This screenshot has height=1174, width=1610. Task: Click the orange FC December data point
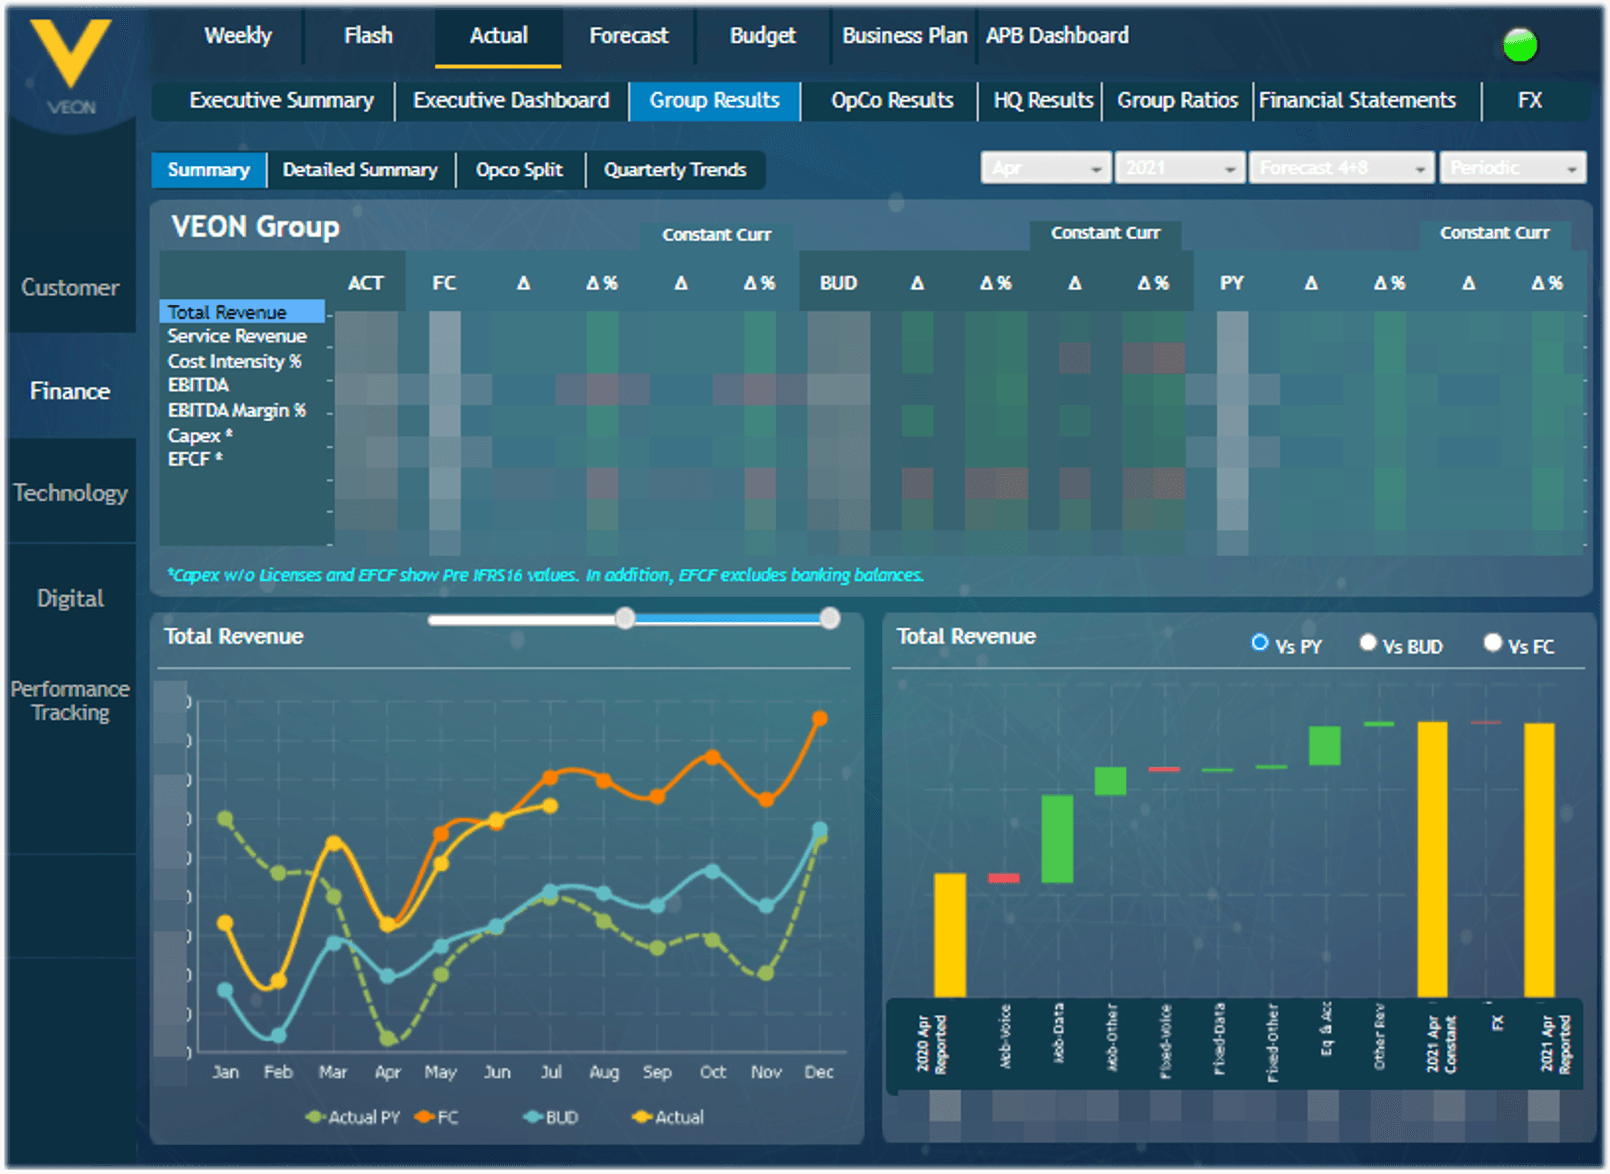(x=820, y=718)
